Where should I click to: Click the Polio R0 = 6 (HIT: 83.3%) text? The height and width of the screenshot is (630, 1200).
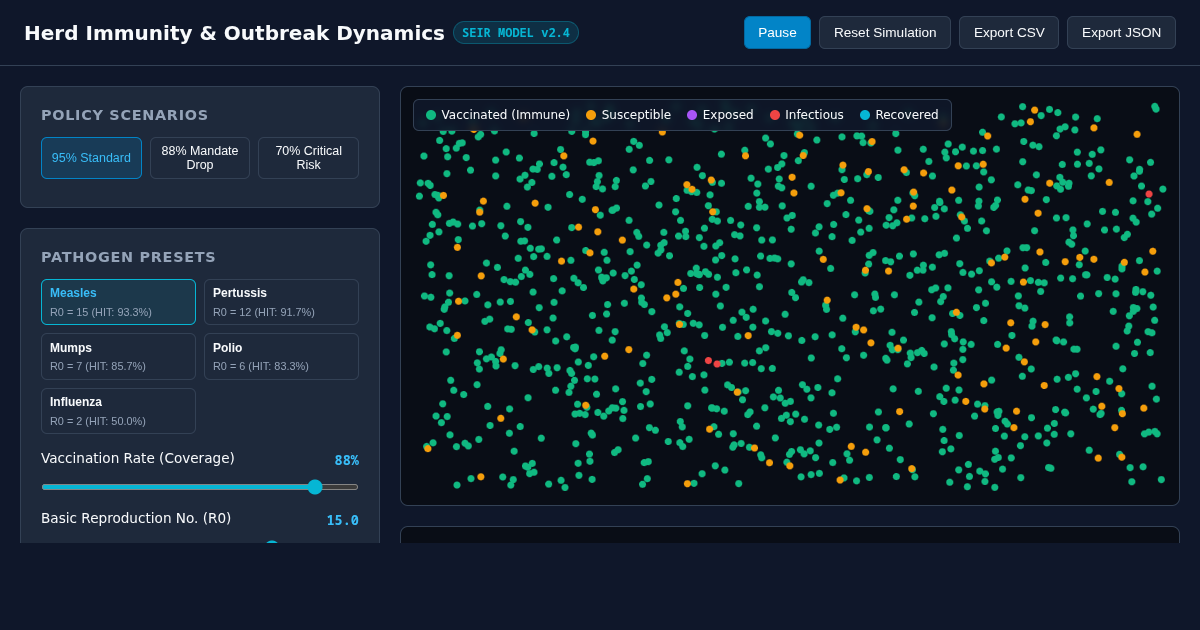261,366
